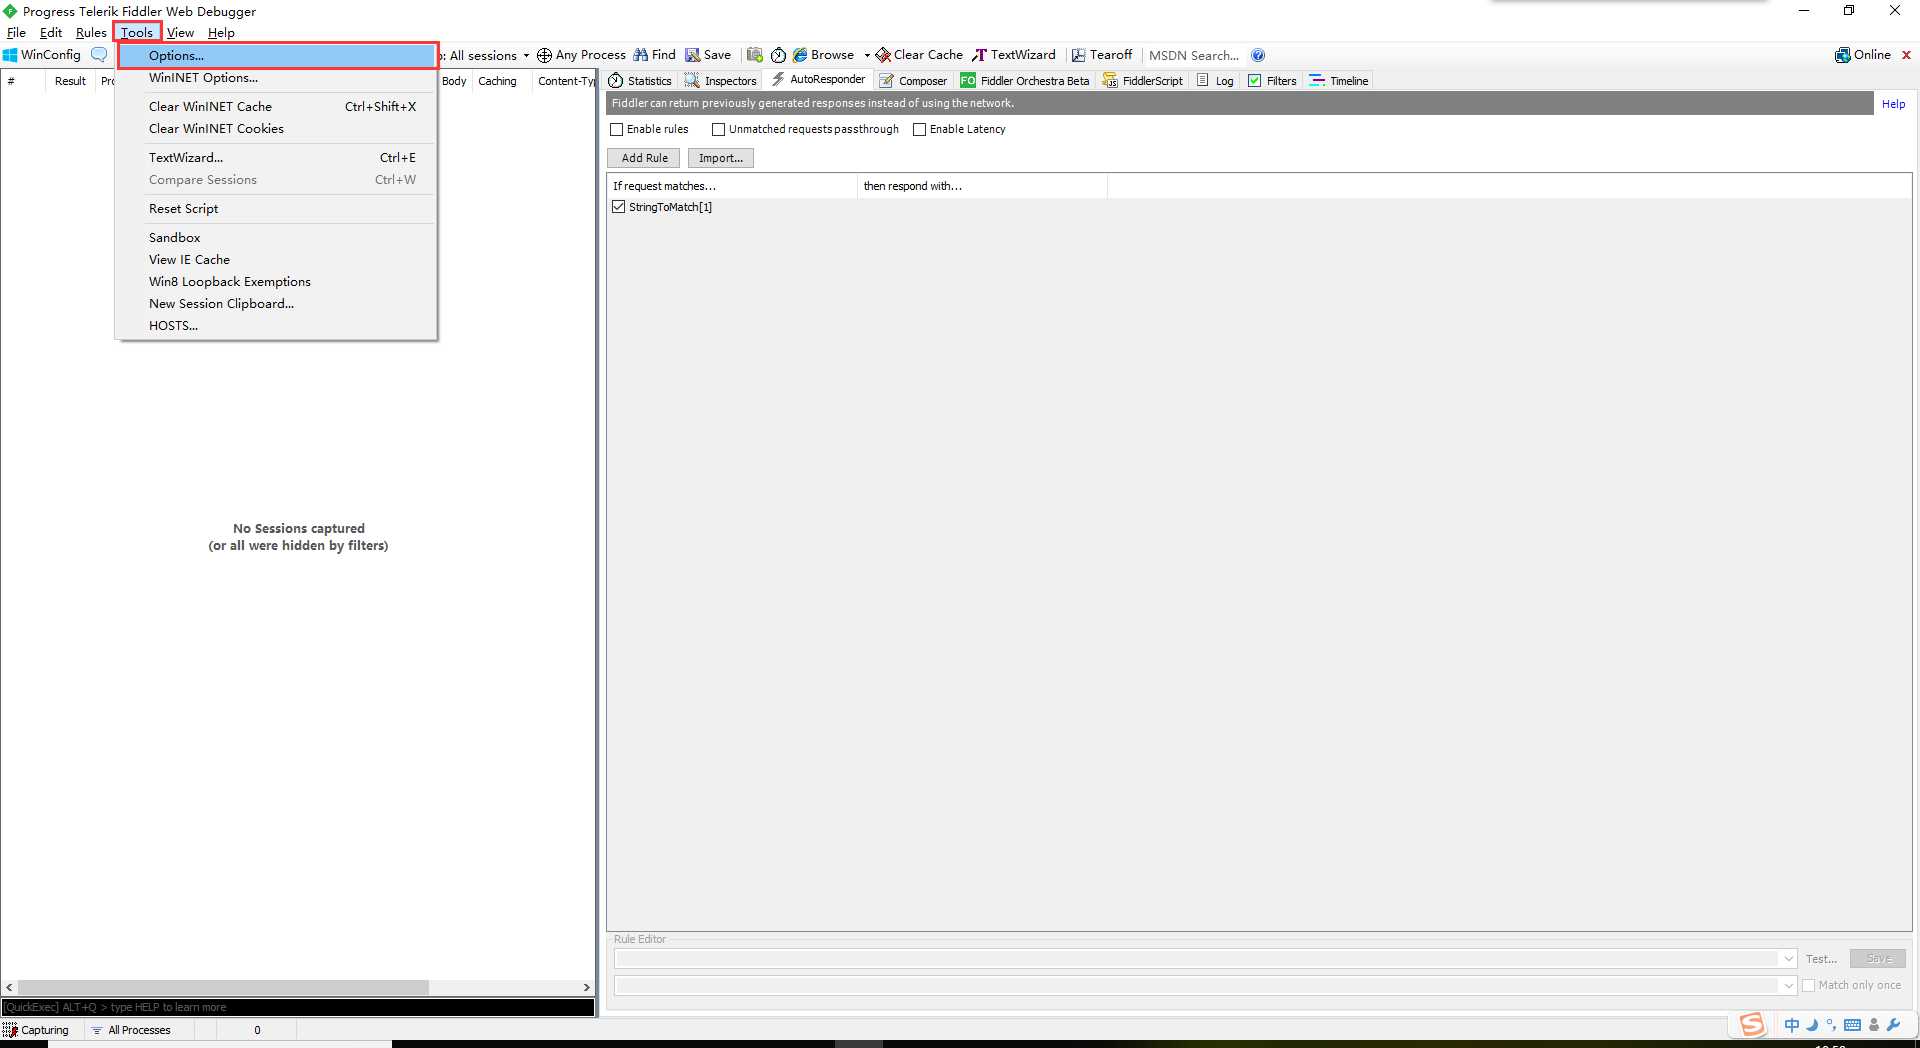The width and height of the screenshot is (1920, 1048).
Task: Click the Save toolbar icon
Action: pos(692,55)
